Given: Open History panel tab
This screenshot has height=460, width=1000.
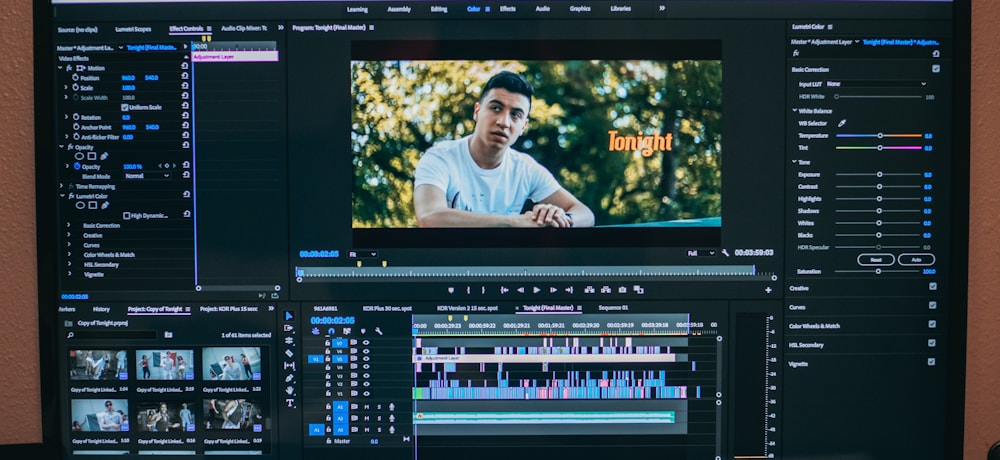Looking at the screenshot, I should point(101,309).
